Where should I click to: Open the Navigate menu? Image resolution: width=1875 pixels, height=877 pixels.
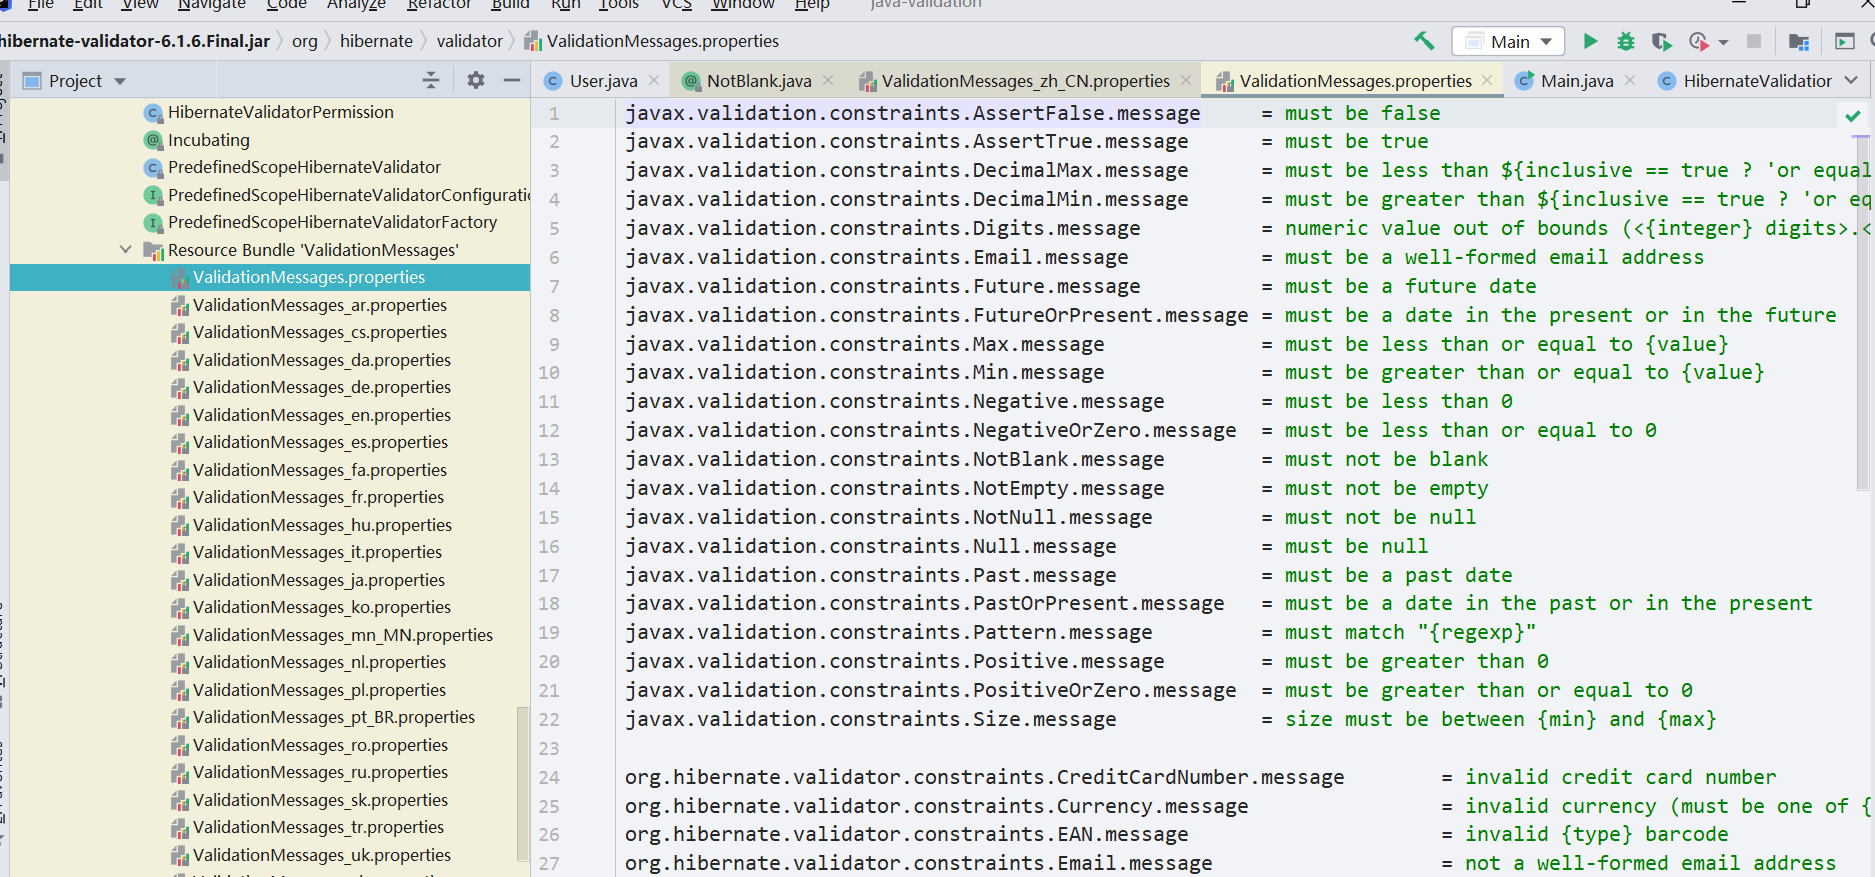click(x=211, y=5)
